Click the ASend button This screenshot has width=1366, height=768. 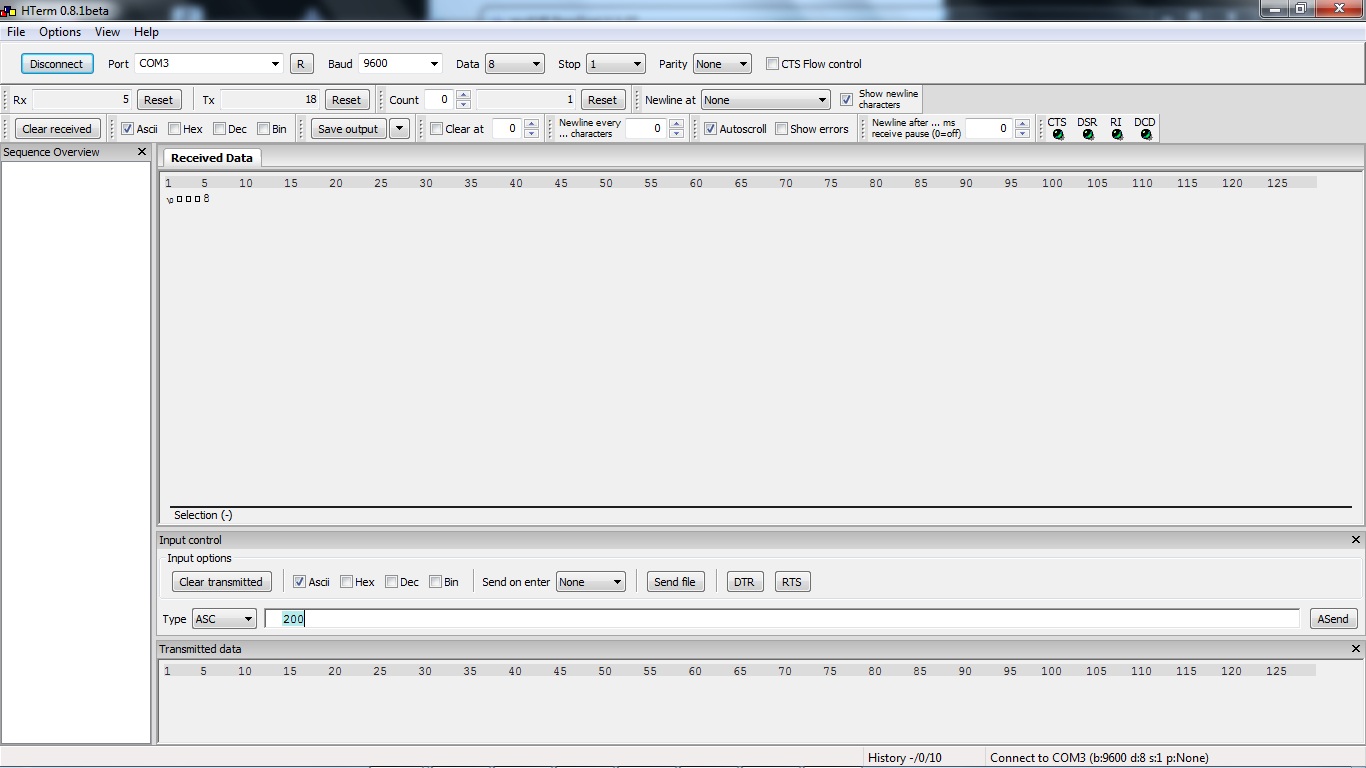(x=1333, y=619)
